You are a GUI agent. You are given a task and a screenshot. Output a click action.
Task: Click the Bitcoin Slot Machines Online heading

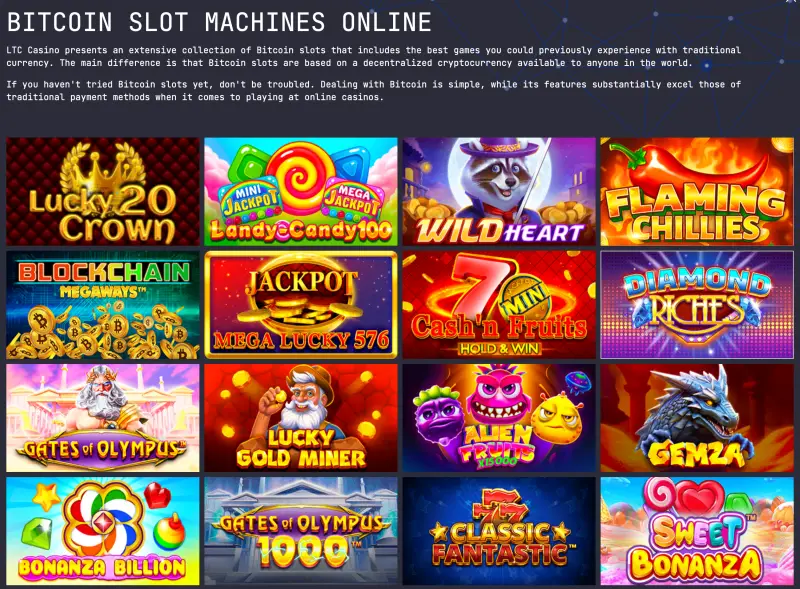pyautogui.click(x=219, y=22)
